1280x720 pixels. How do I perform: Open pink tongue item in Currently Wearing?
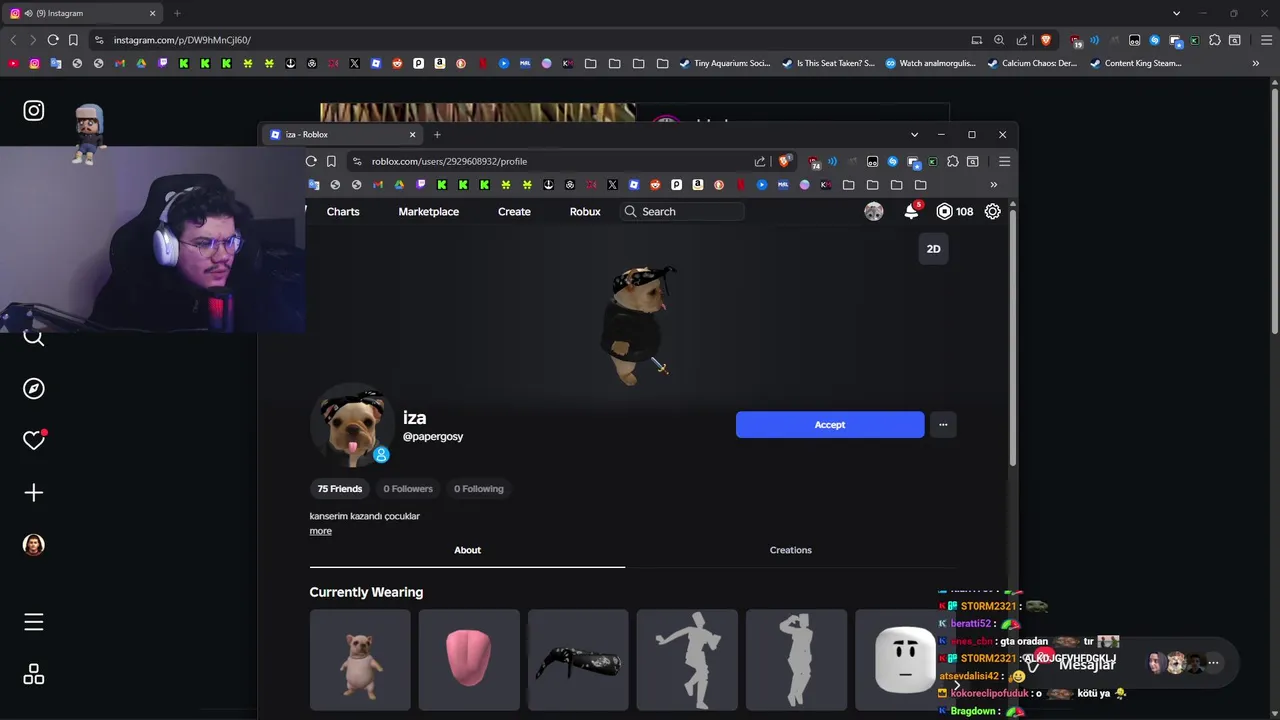[x=469, y=660]
